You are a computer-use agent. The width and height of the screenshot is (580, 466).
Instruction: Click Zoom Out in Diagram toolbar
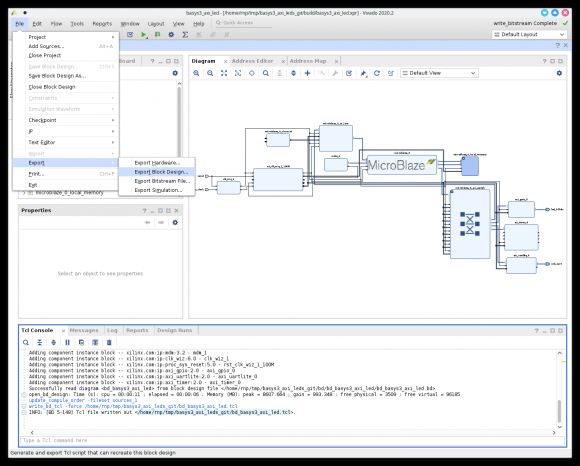(x=210, y=73)
